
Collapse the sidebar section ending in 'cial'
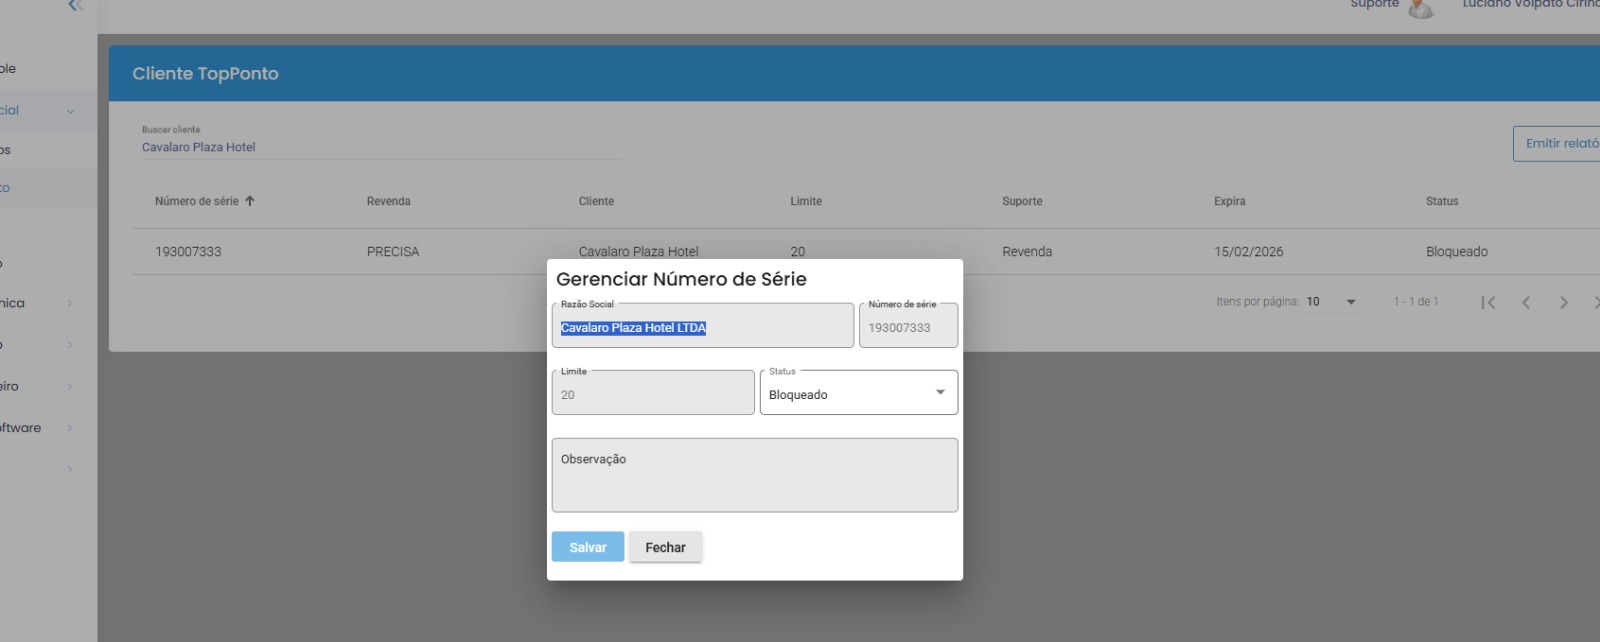pos(70,111)
